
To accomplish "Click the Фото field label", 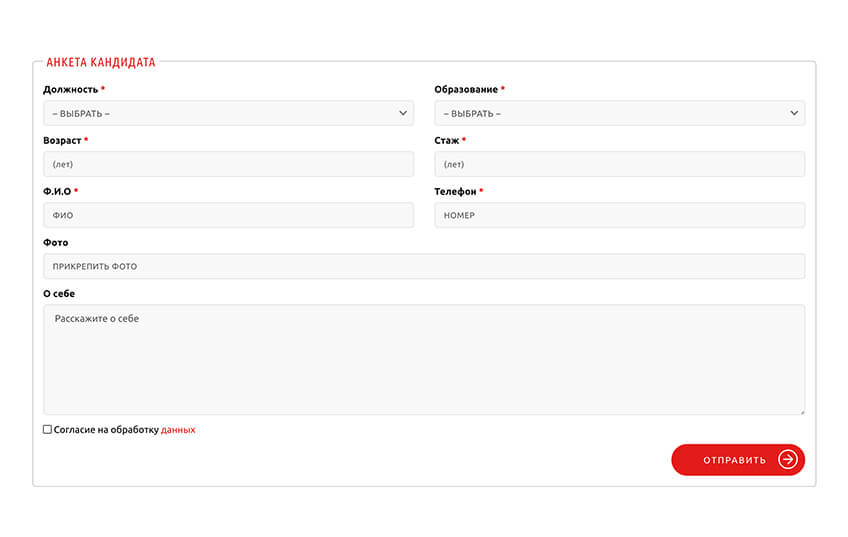I will (56, 243).
